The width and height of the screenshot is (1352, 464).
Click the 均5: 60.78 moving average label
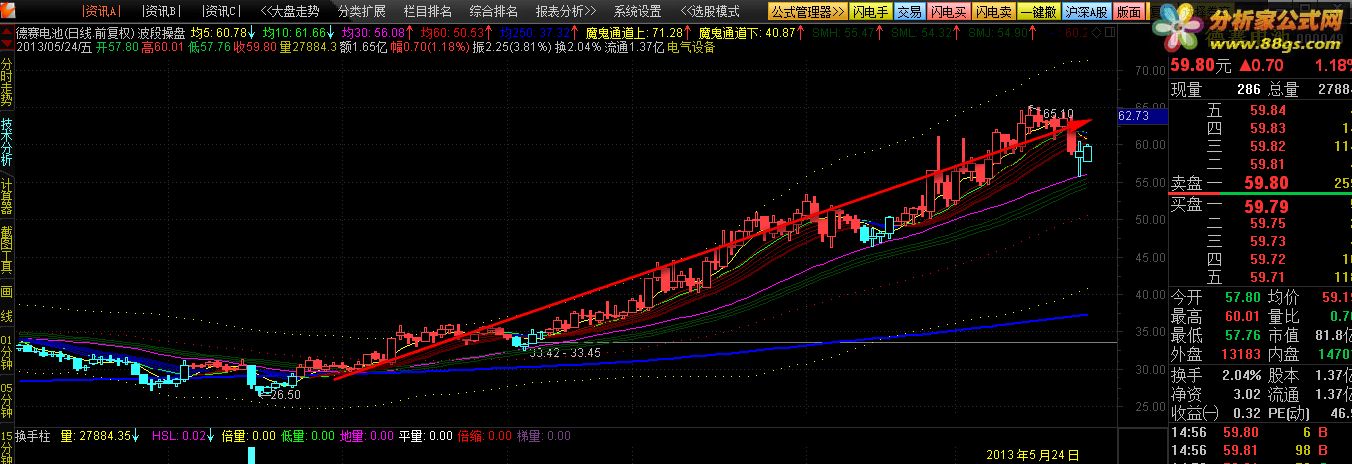coord(221,33)
